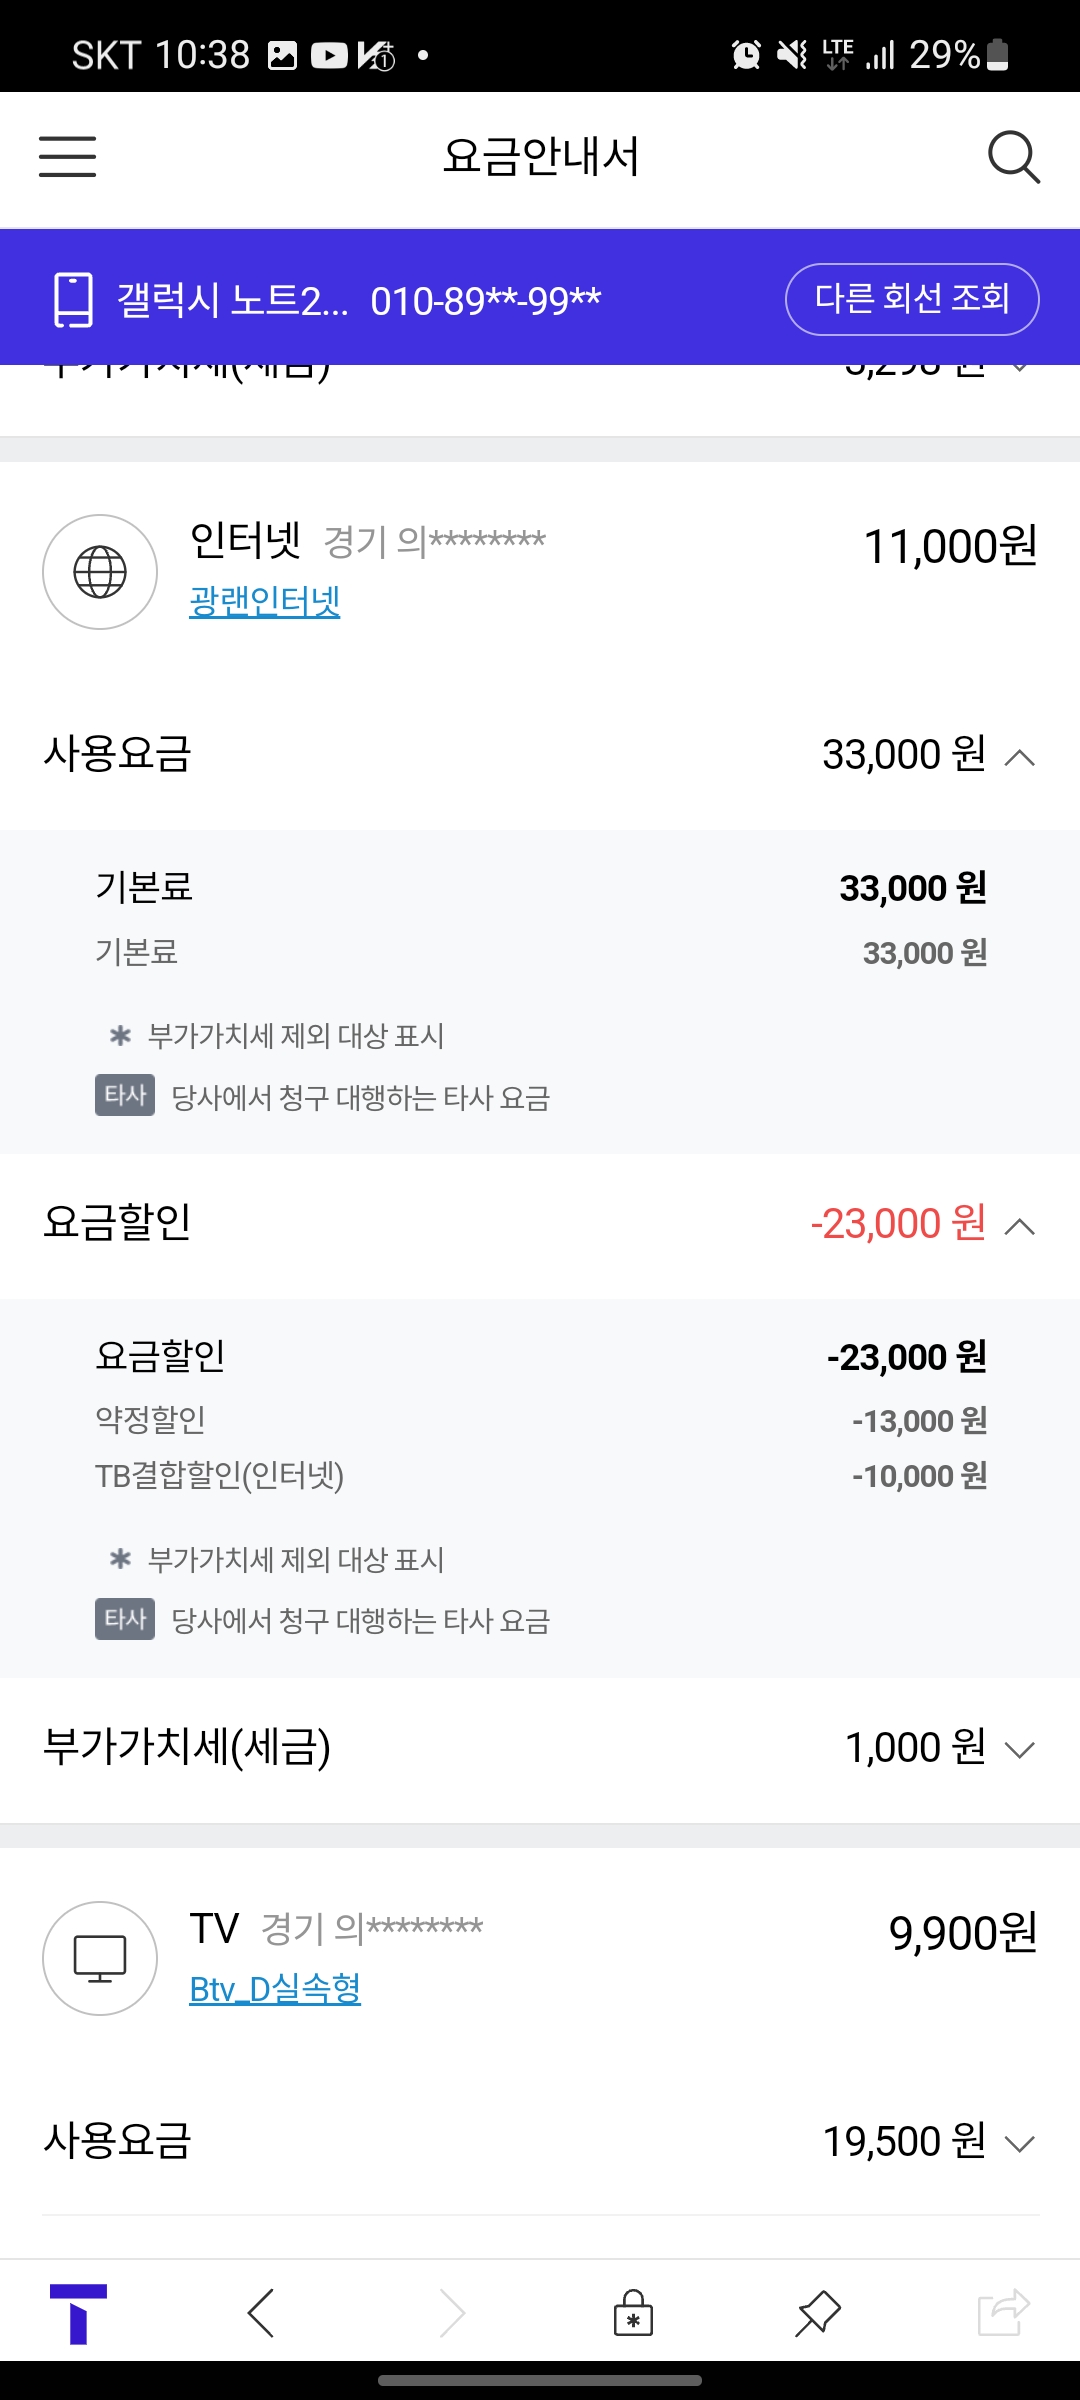
Task: Collapse the internet 사용요금 33,000 원 section
Action: [x=1019, y=757]
